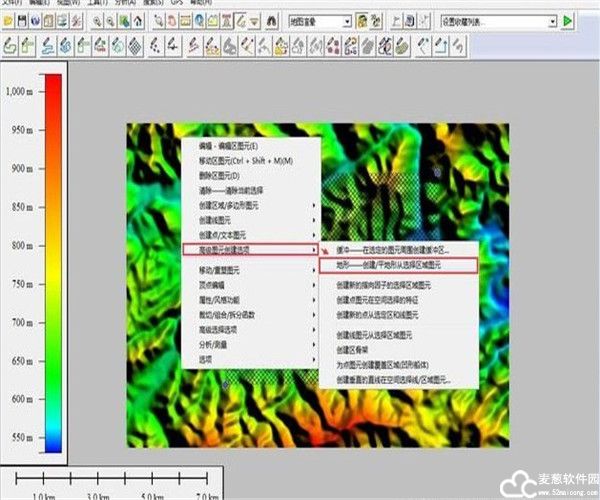Click the last curved-arrows digitizer icon
600x500 pixels.
coord(459,46)
